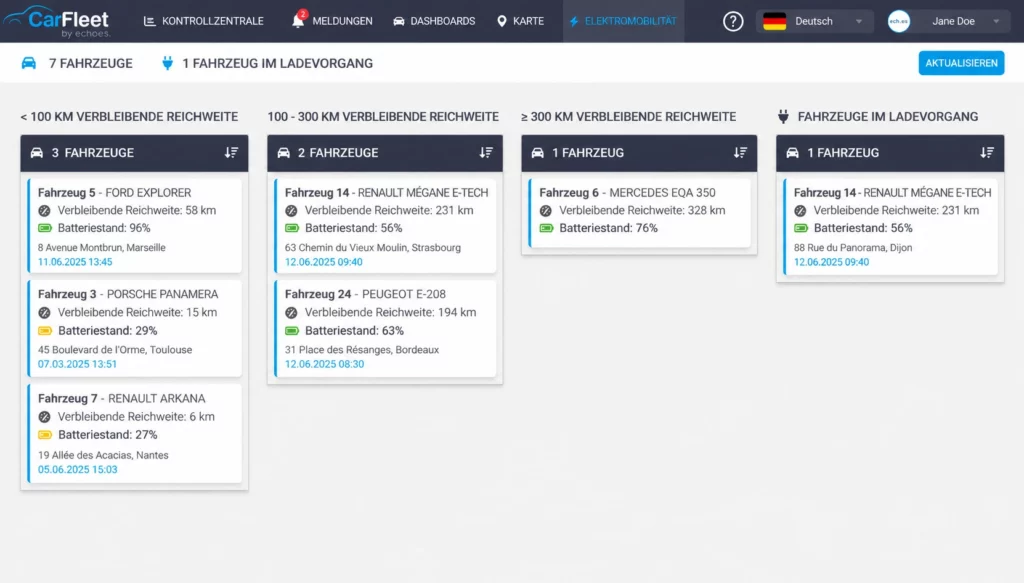Click the battery icon at Batteriestand 63%
This screenshot has width=1024, height=583.
pyautogui.click(x=292, y=330)
